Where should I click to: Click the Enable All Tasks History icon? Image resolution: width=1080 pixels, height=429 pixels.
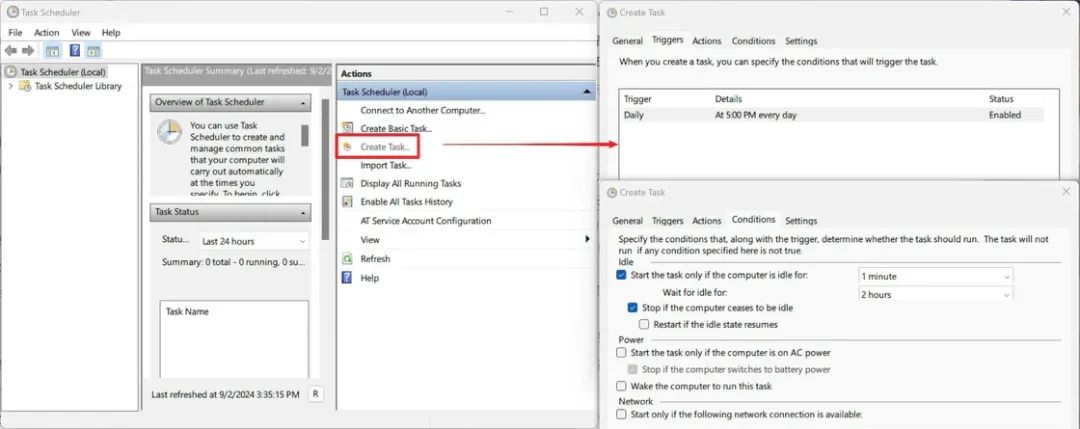point(348,202)
